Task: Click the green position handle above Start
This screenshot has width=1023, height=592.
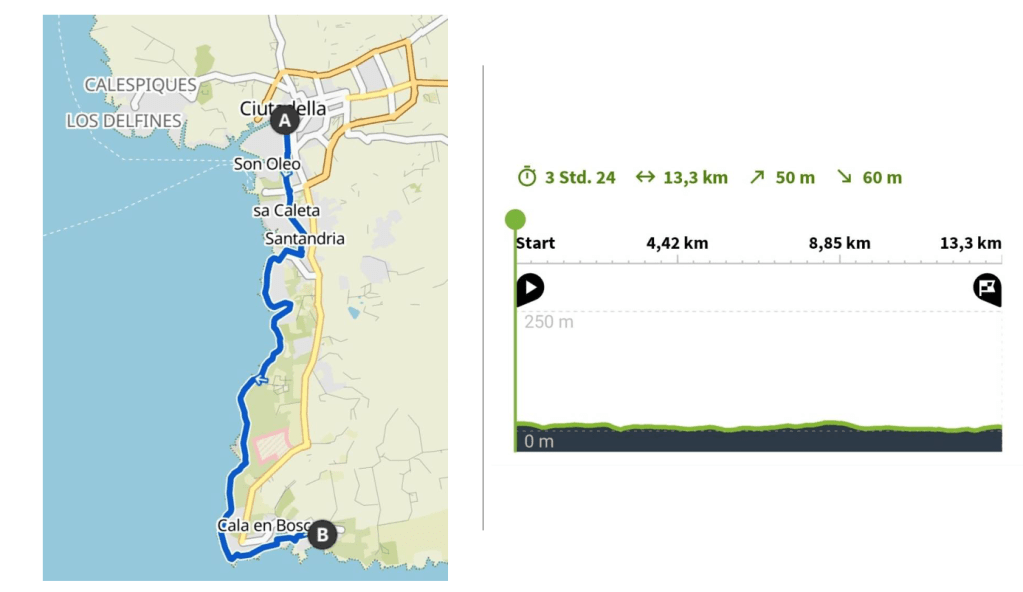Action: point(516,219)
